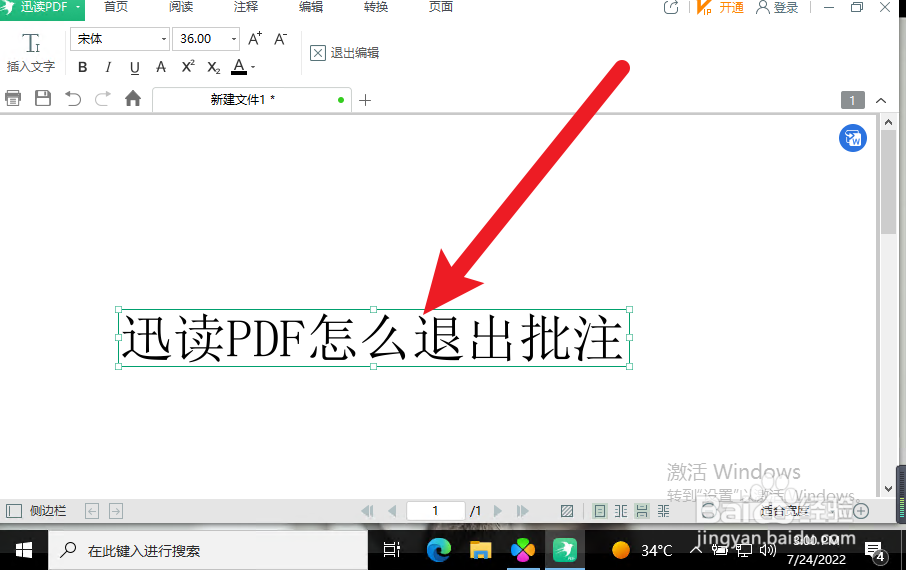Click the blue convert-to-Word floating icon
Image resolution: width=906 pixels, height=570 pixels.
tap(853, 138)
